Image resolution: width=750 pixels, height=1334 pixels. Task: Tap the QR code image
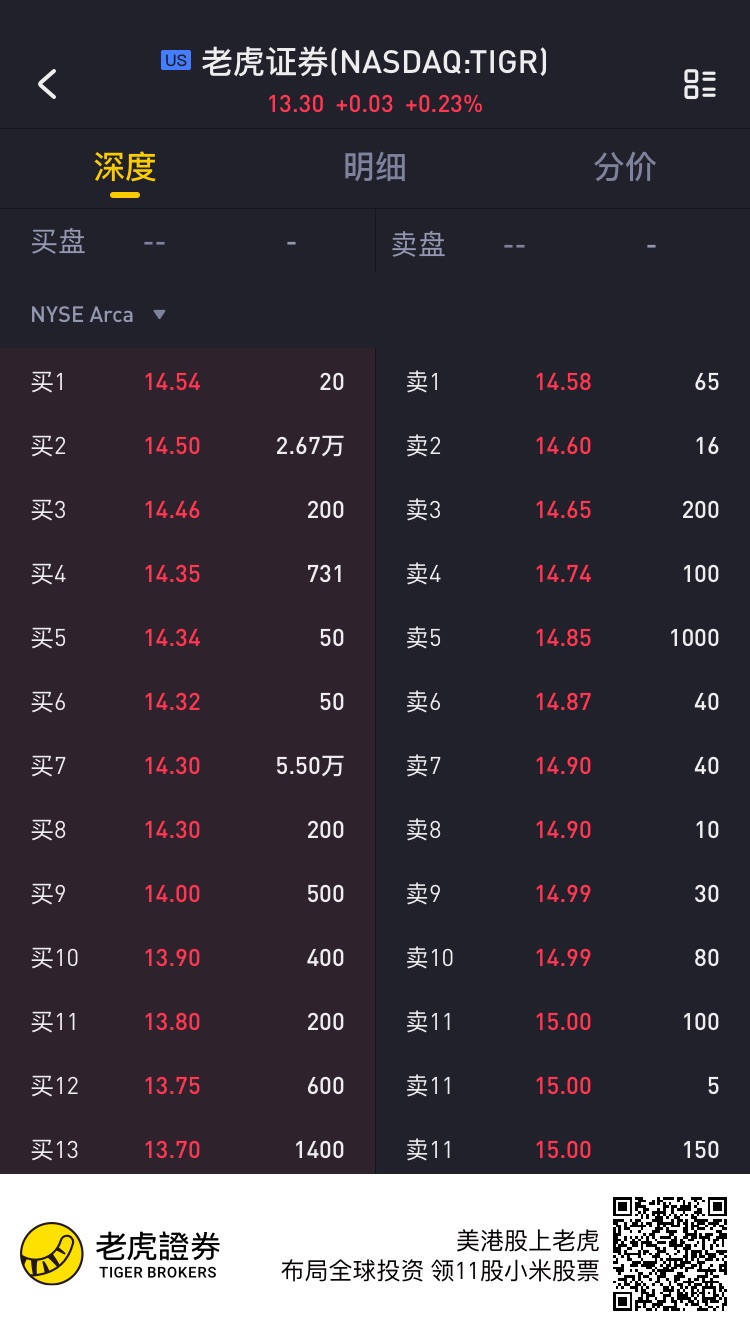(x=669, y=1253)
